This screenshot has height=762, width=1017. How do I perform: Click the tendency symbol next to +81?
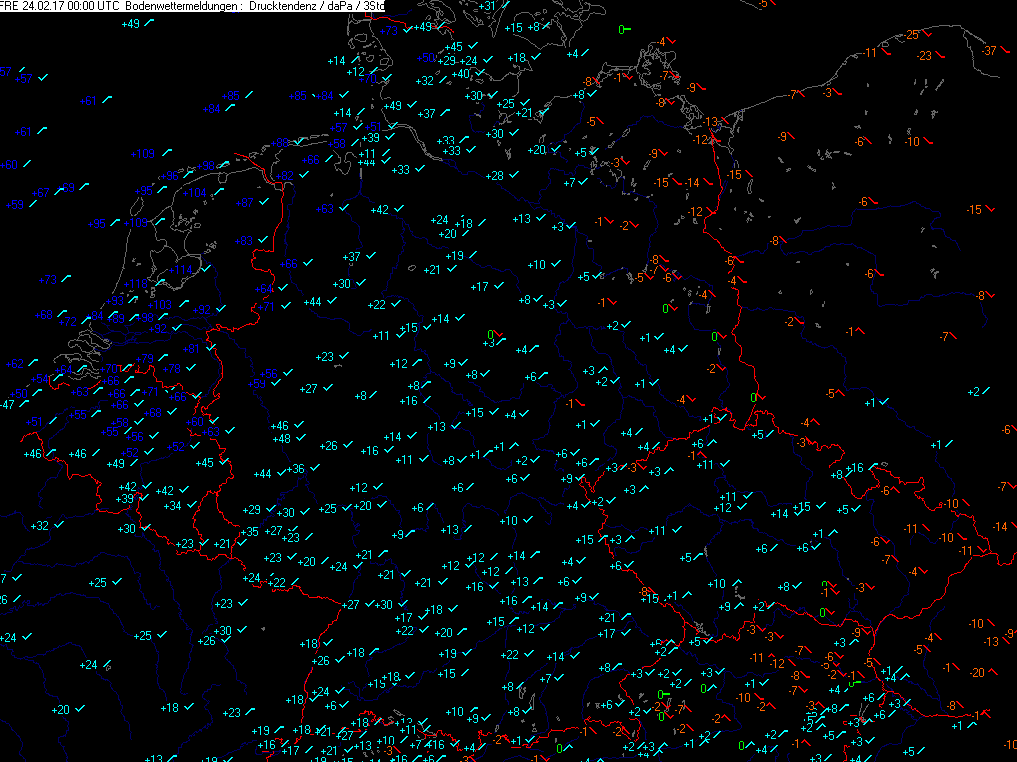(208, 349)
